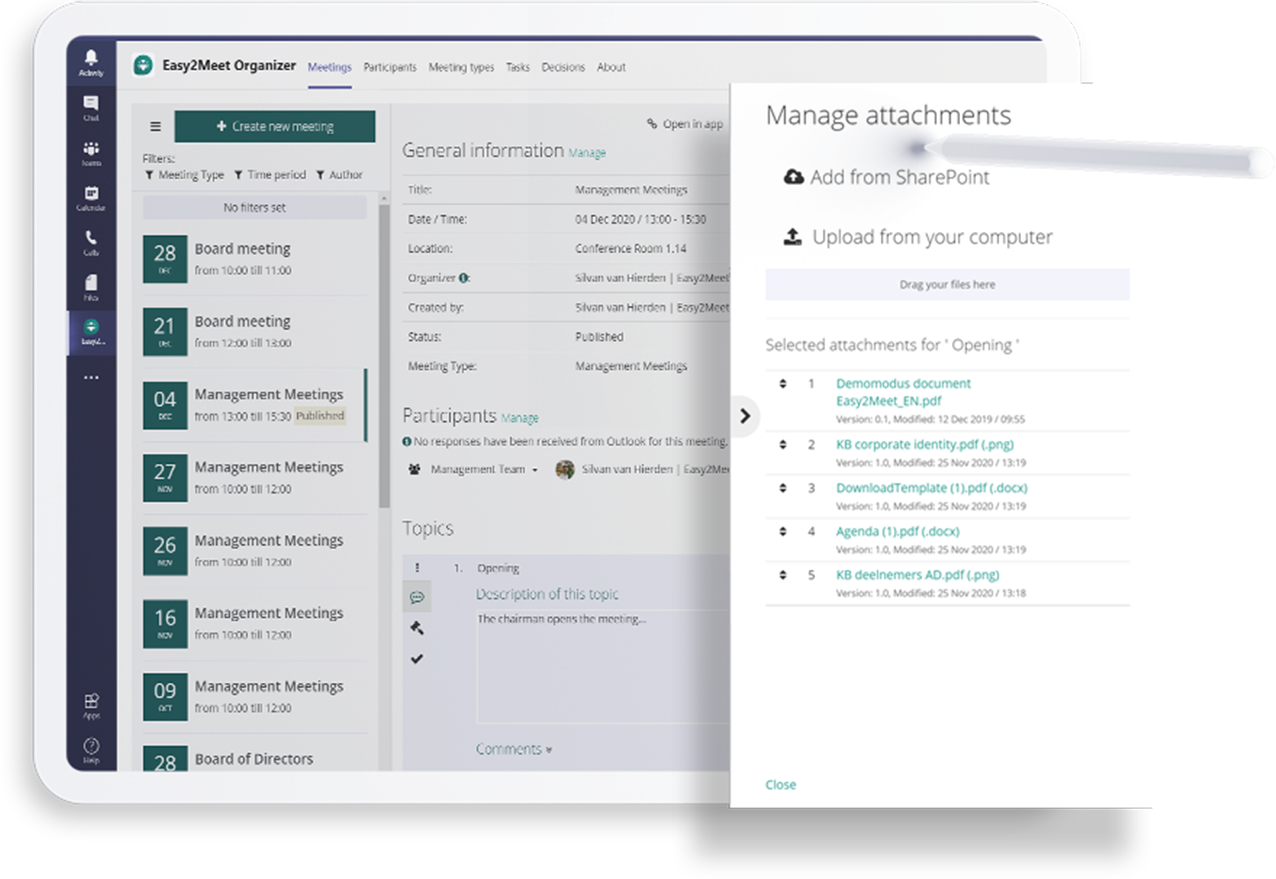Click the info icon next to Organizer
Screen dimensions: 1276x879
464,278
